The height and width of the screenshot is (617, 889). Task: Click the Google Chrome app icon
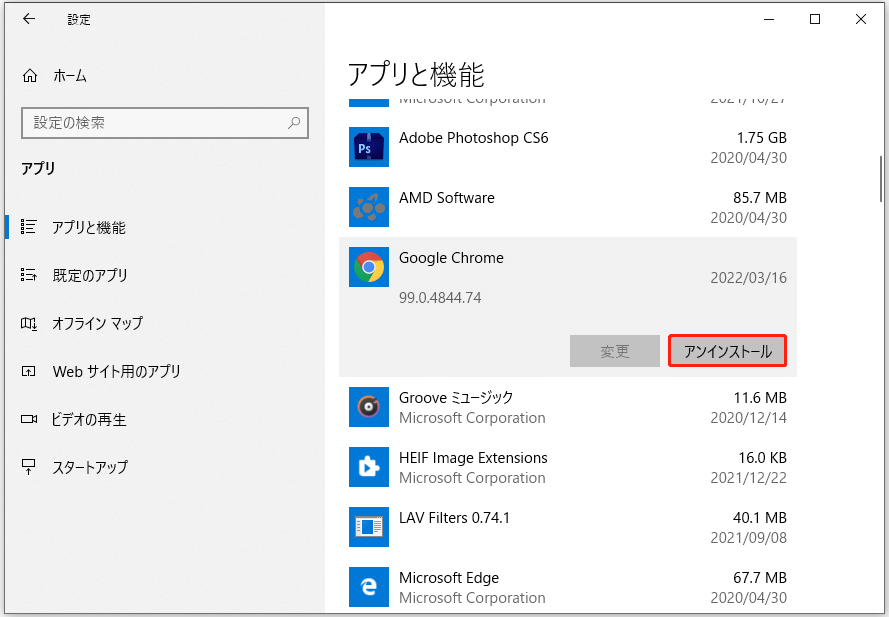[x=369, y=267]
